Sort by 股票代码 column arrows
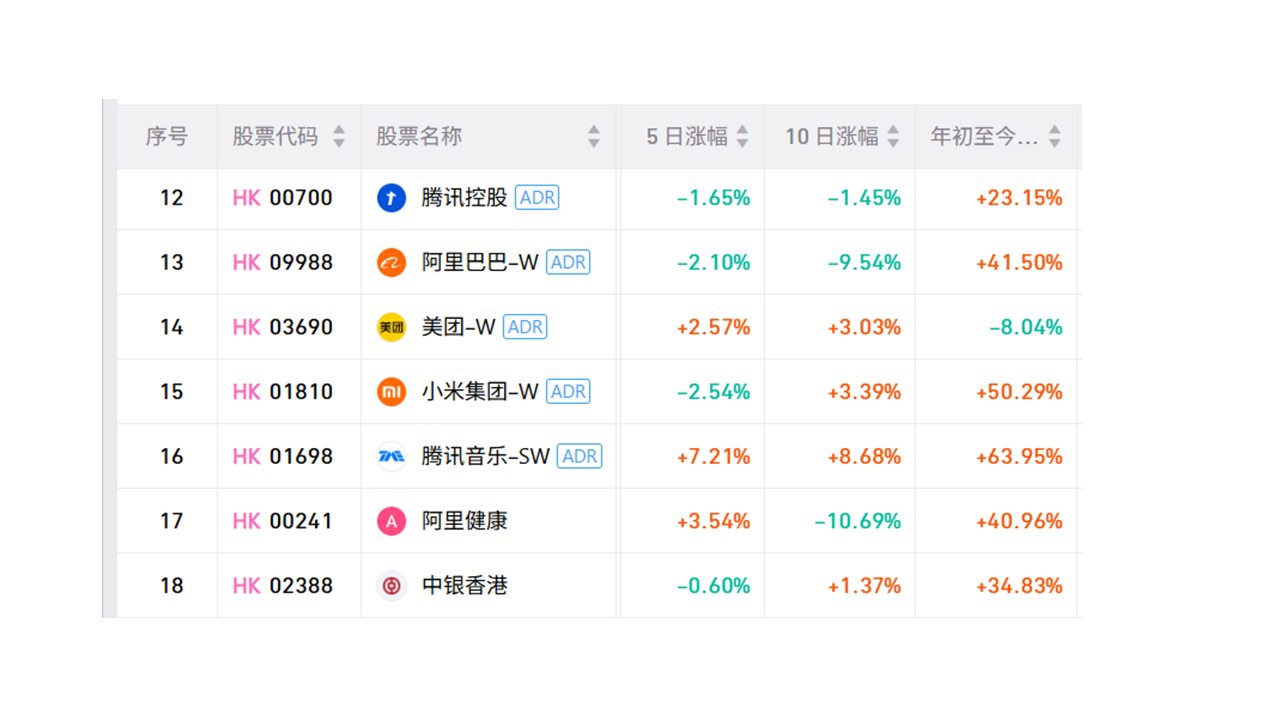 tap(339, 137)
